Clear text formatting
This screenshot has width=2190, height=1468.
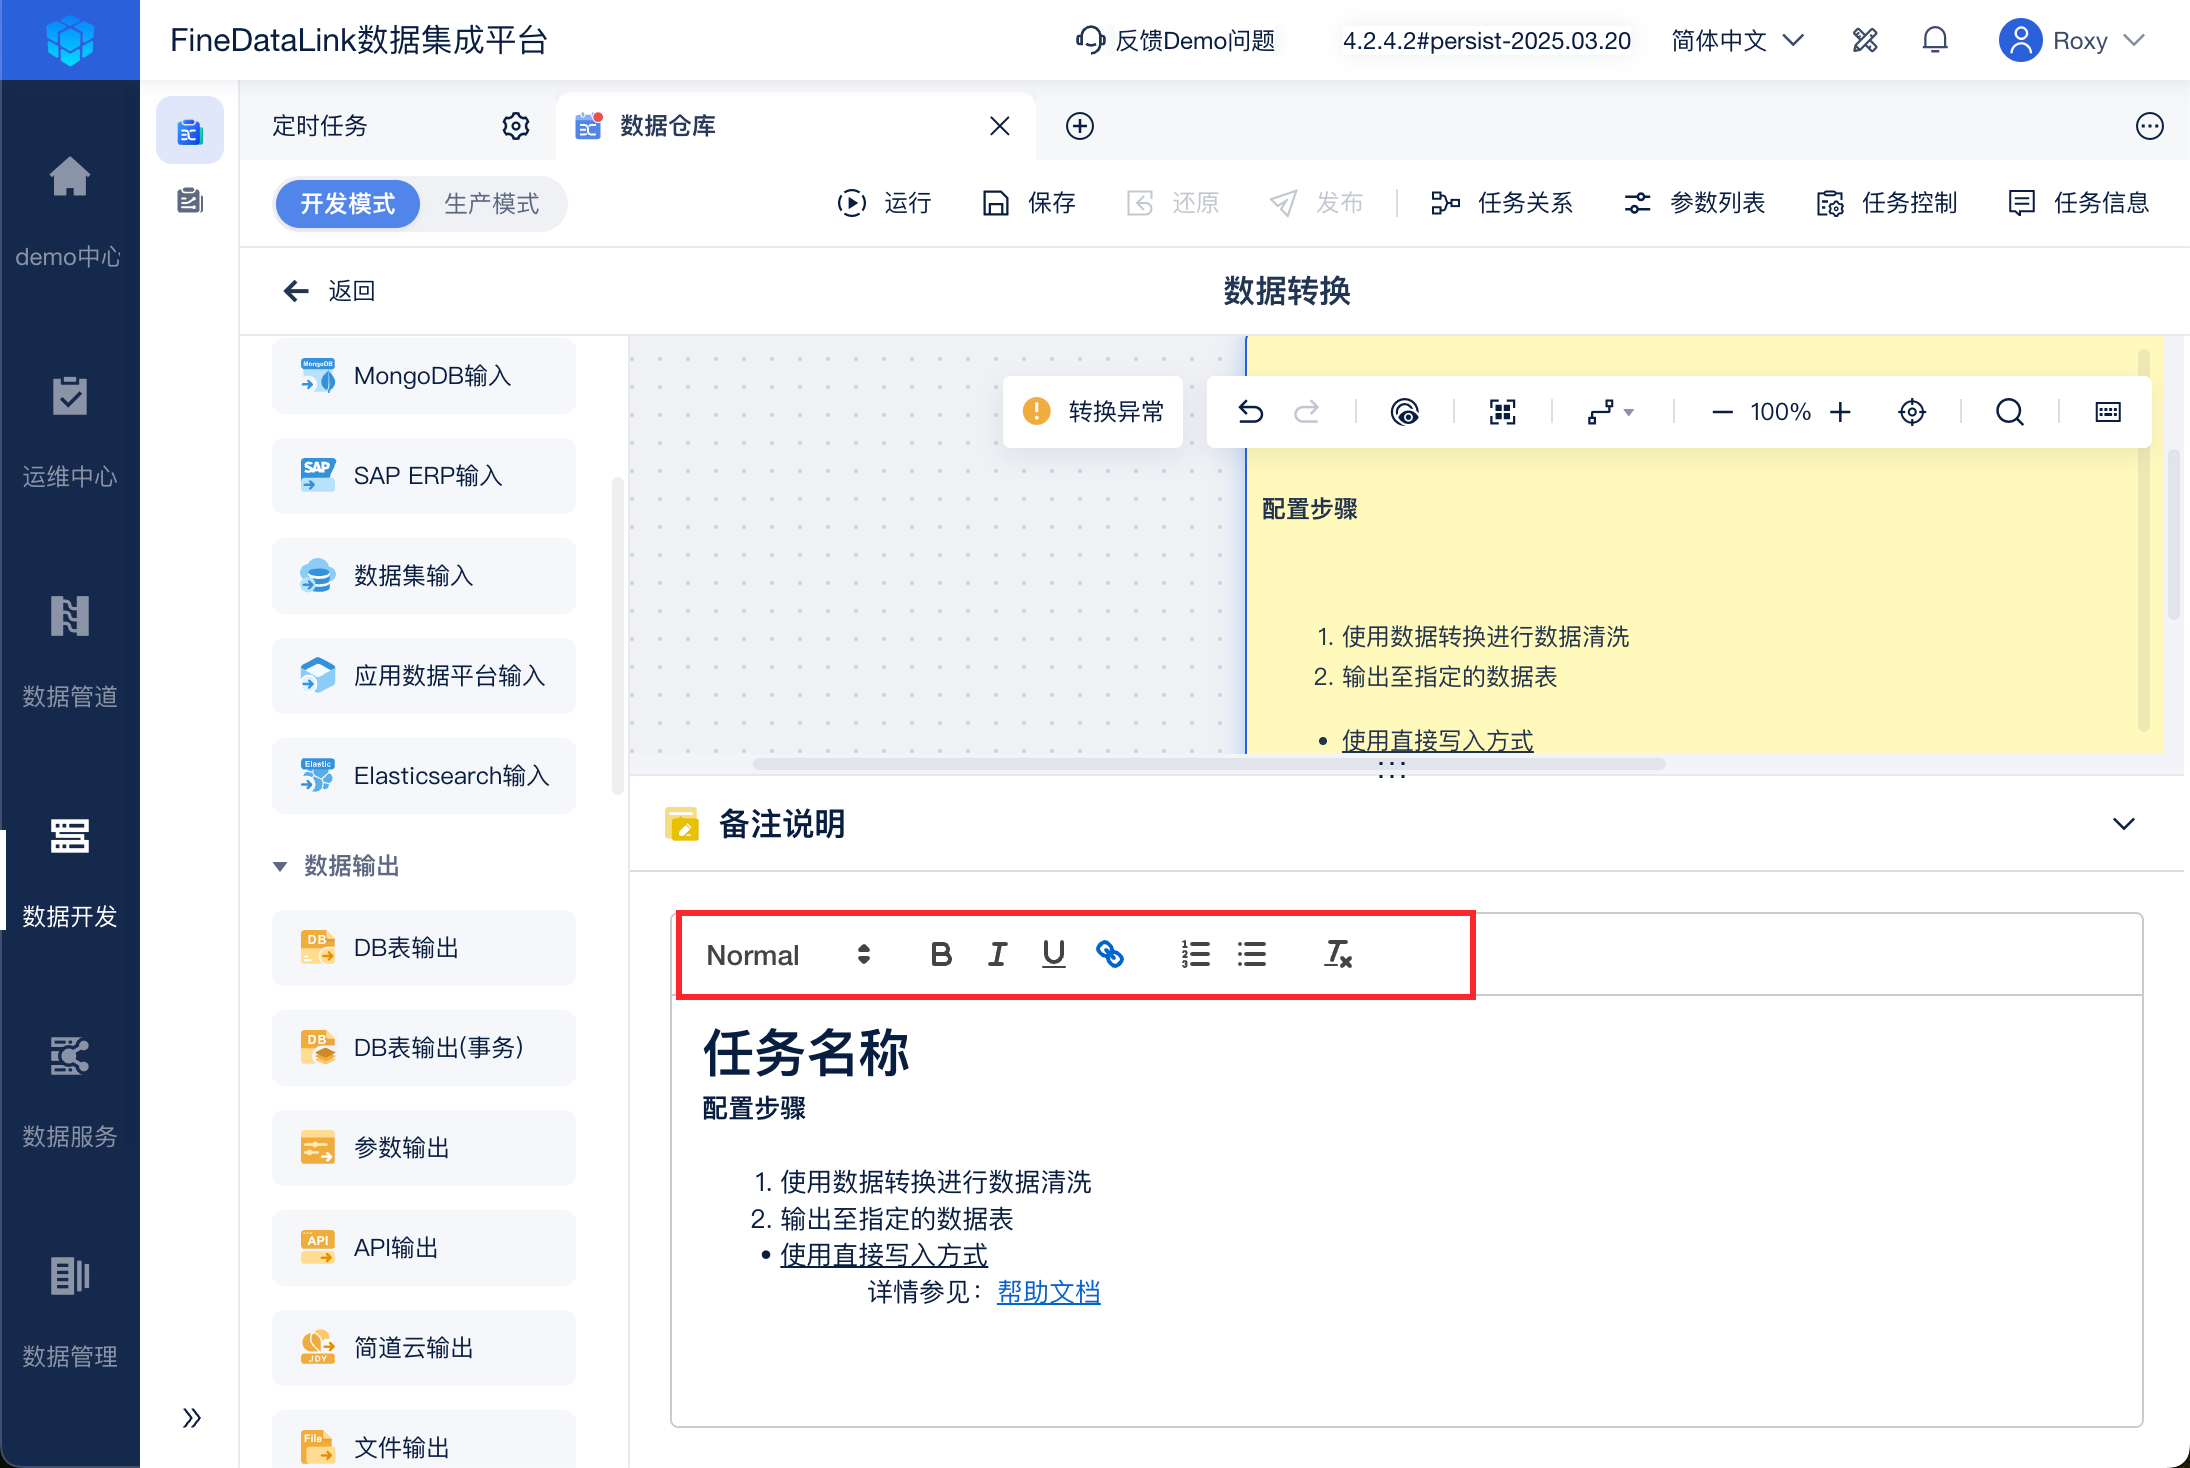1338,955
